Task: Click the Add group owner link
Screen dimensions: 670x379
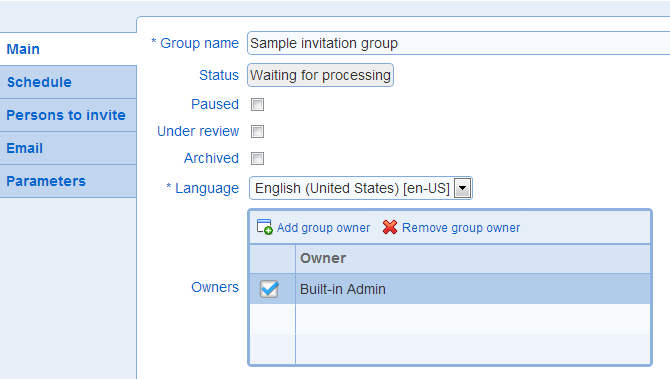Action: (x=323, y=228)
